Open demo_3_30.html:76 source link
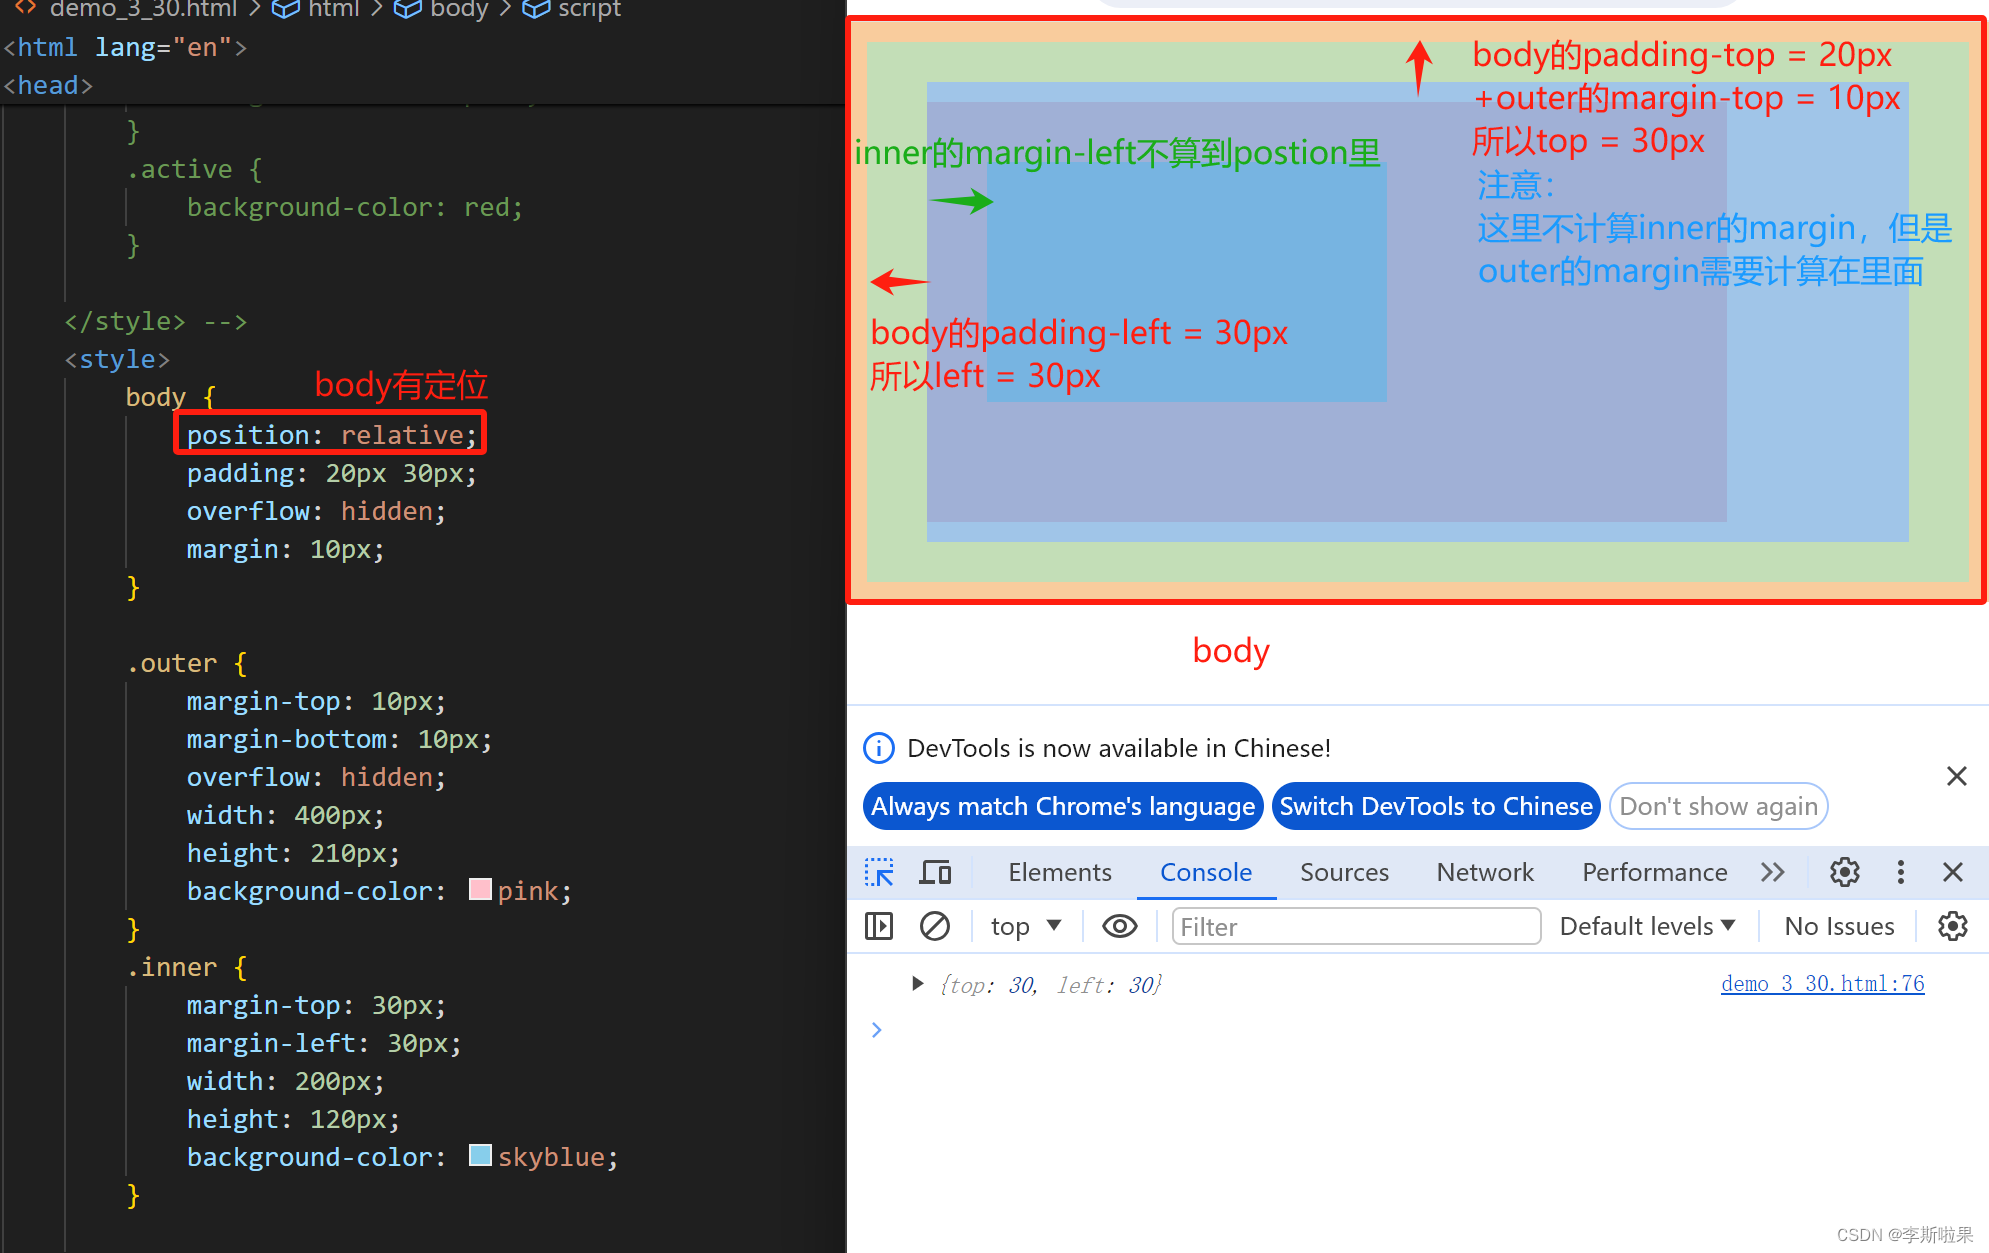 [1822, 984]
